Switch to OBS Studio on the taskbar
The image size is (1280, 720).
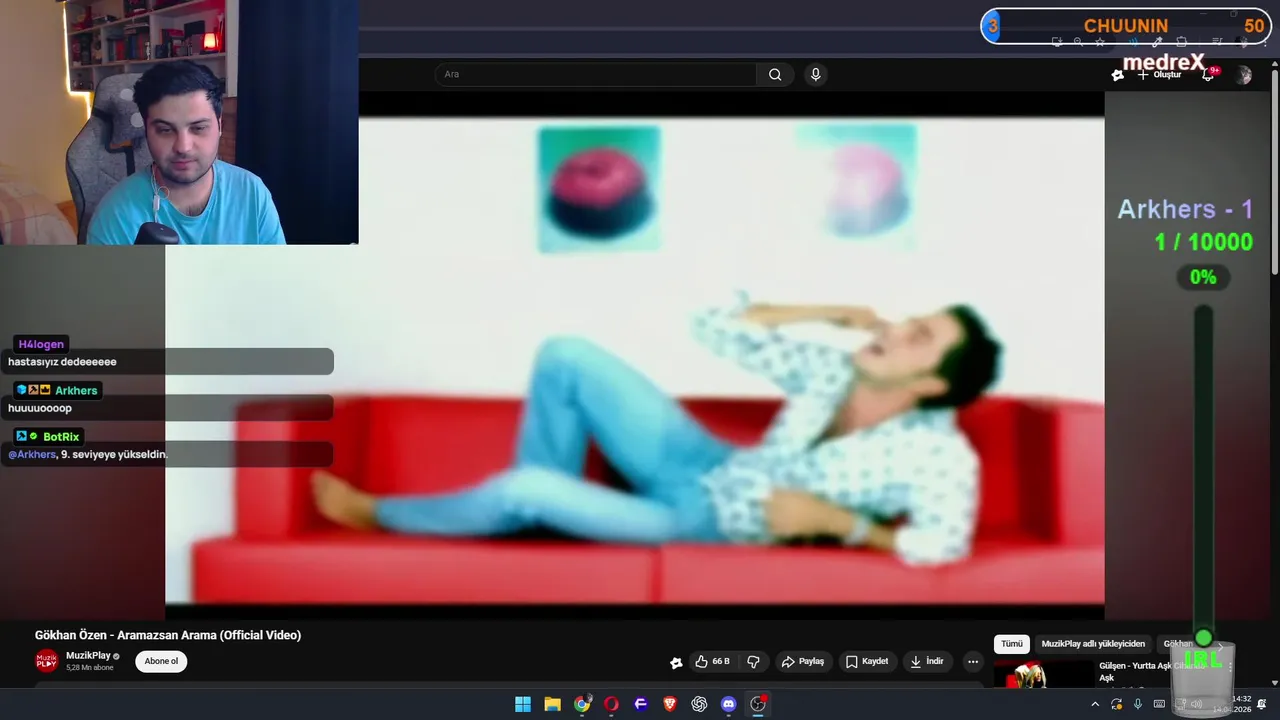758,704
